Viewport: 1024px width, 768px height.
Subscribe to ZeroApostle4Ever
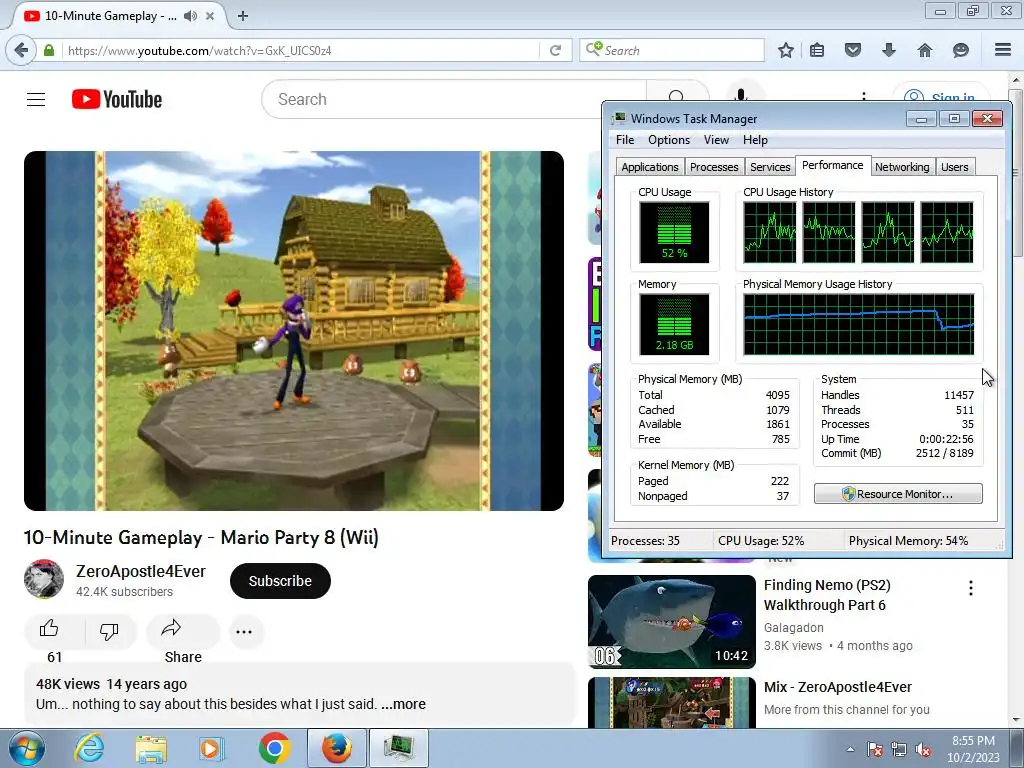pos(280,581)
